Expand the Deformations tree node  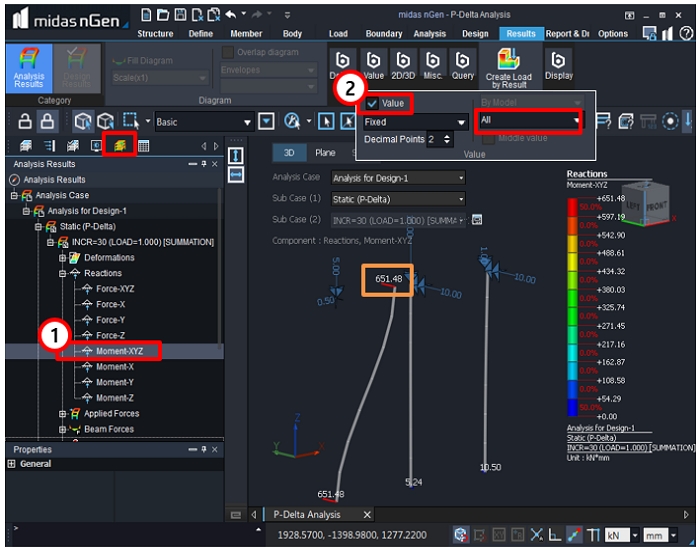tap(63, 258)
